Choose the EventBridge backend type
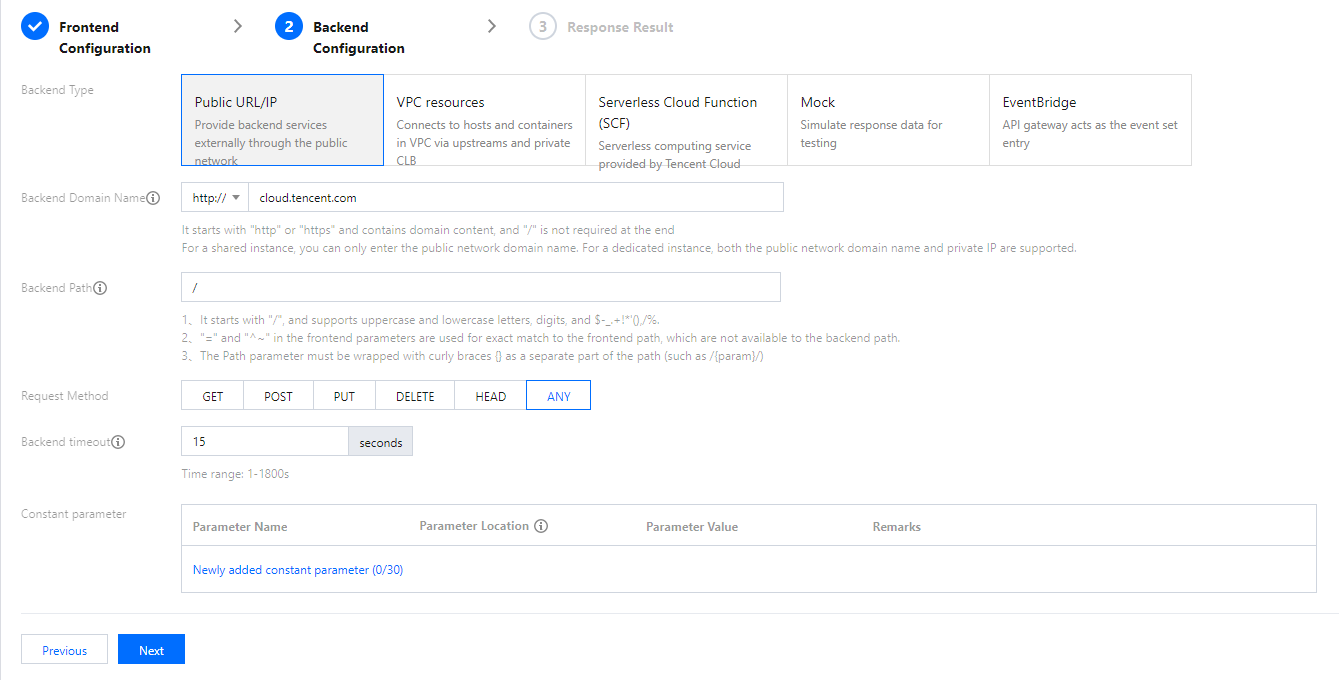 [1090, 120]
